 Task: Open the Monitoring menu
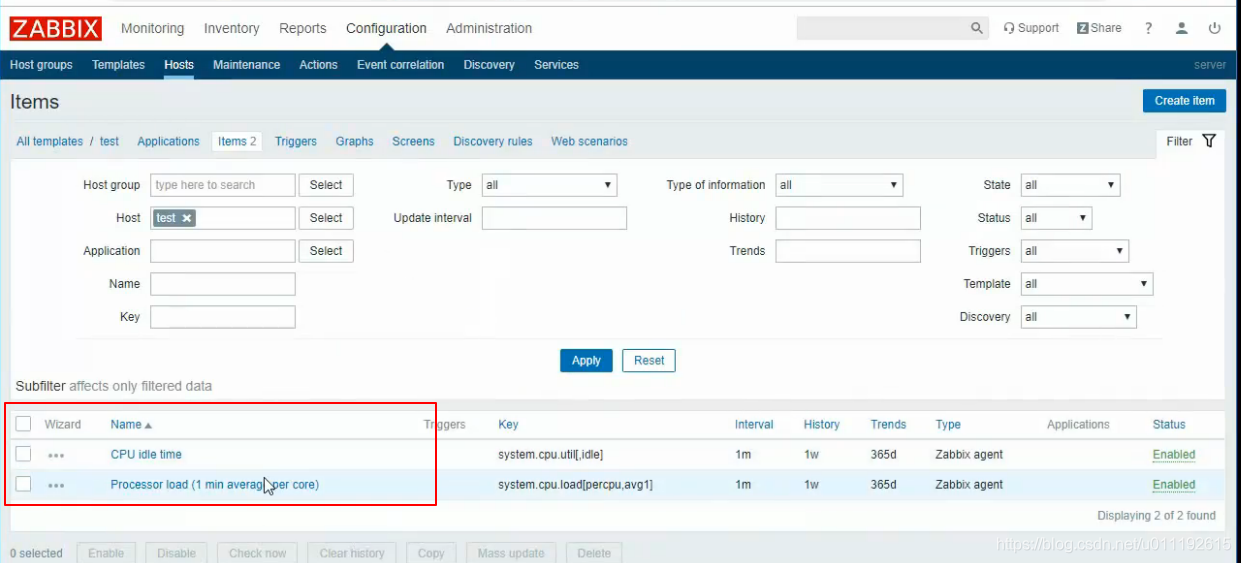pyautogui.click(x=152, y=28)
